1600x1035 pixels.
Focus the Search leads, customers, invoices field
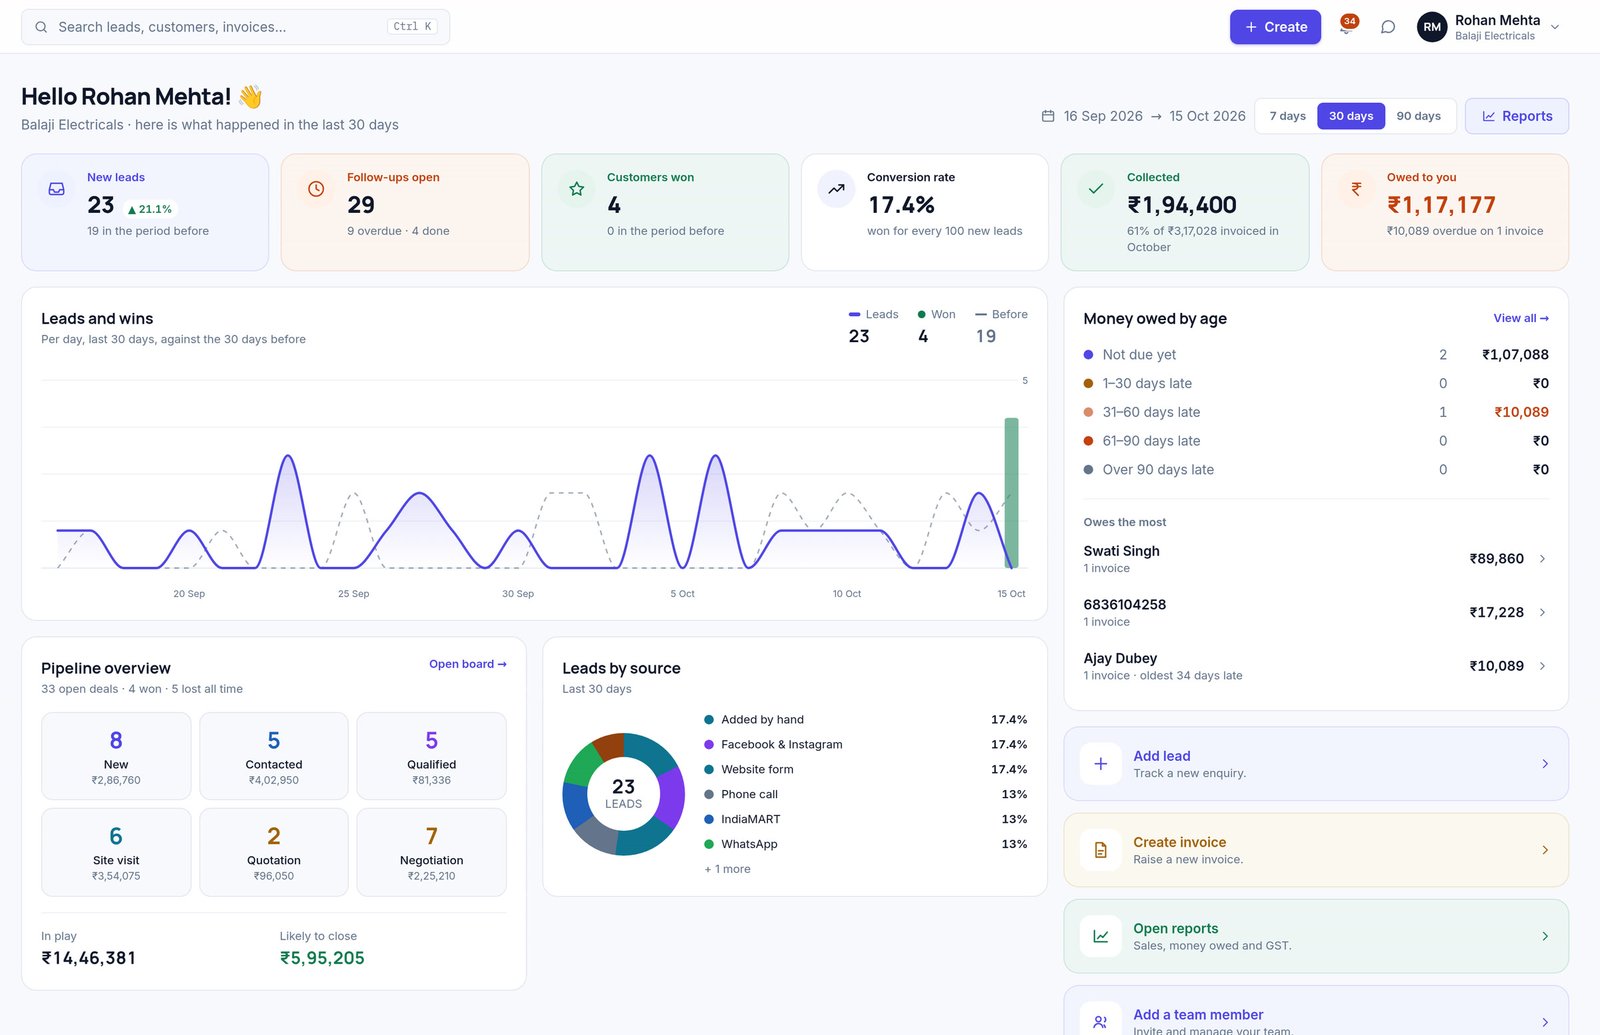tap(235, 27)
